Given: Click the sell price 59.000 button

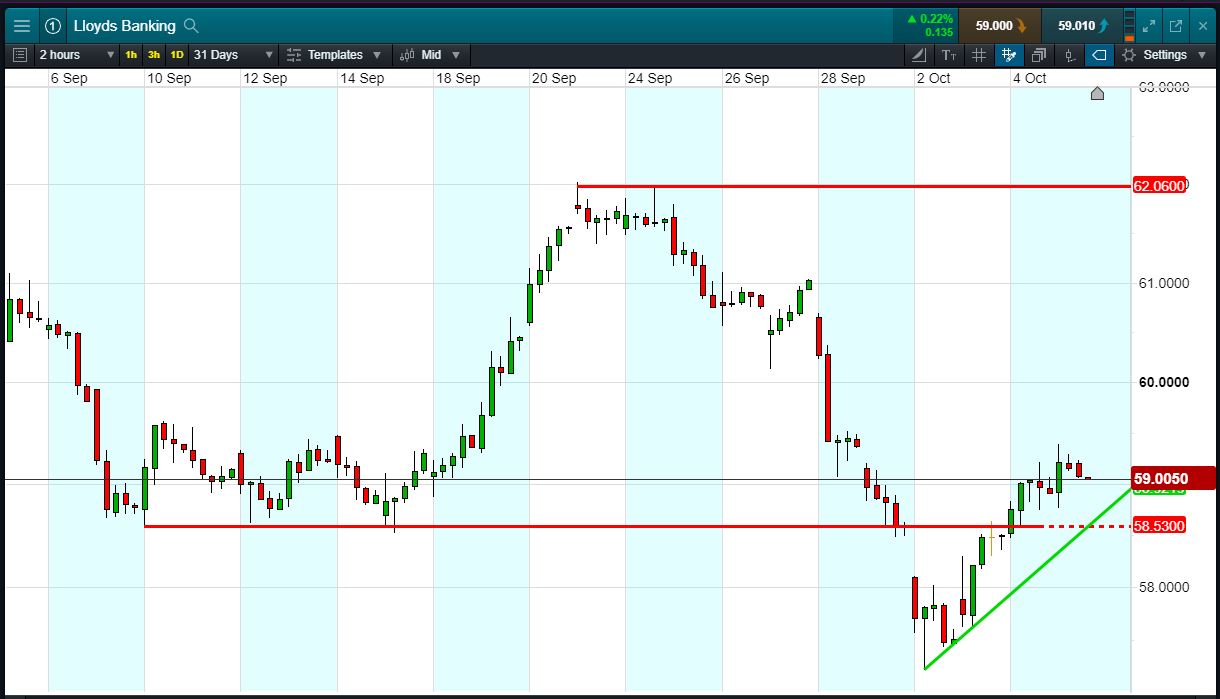Looking at the screenshot, I should coord(999,26).
